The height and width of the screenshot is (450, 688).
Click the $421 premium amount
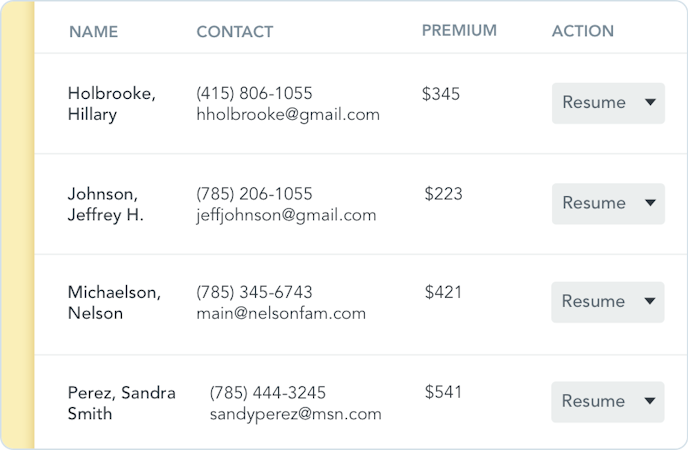[x=443, y=292]
